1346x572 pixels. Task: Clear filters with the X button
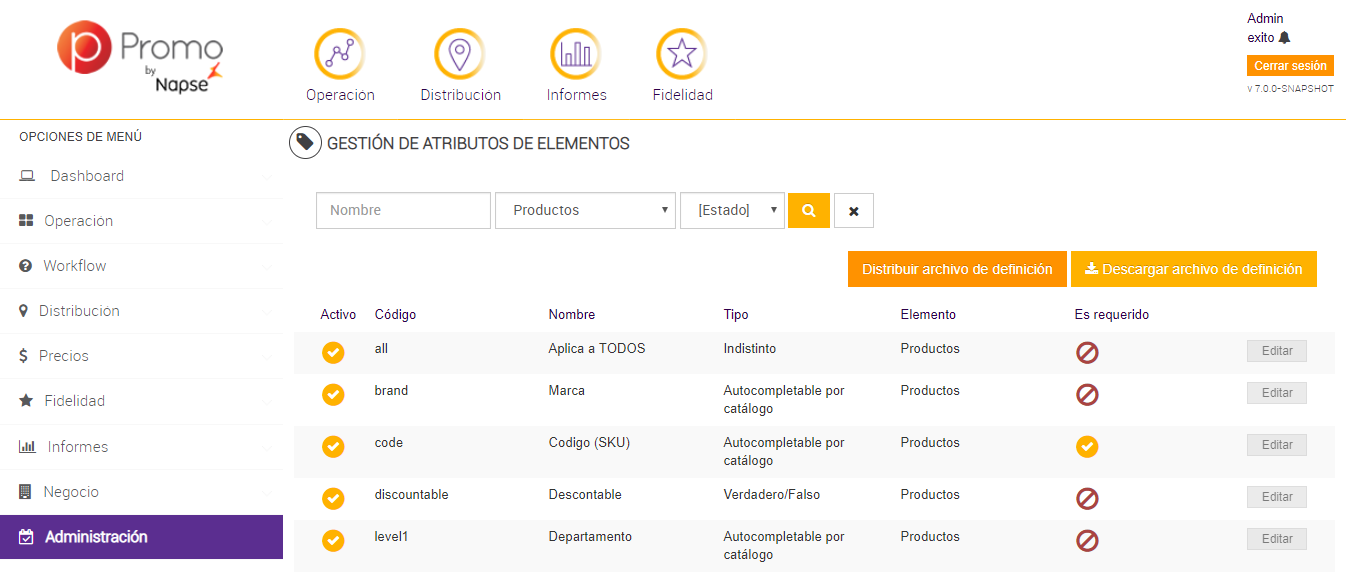coord(853,211)
